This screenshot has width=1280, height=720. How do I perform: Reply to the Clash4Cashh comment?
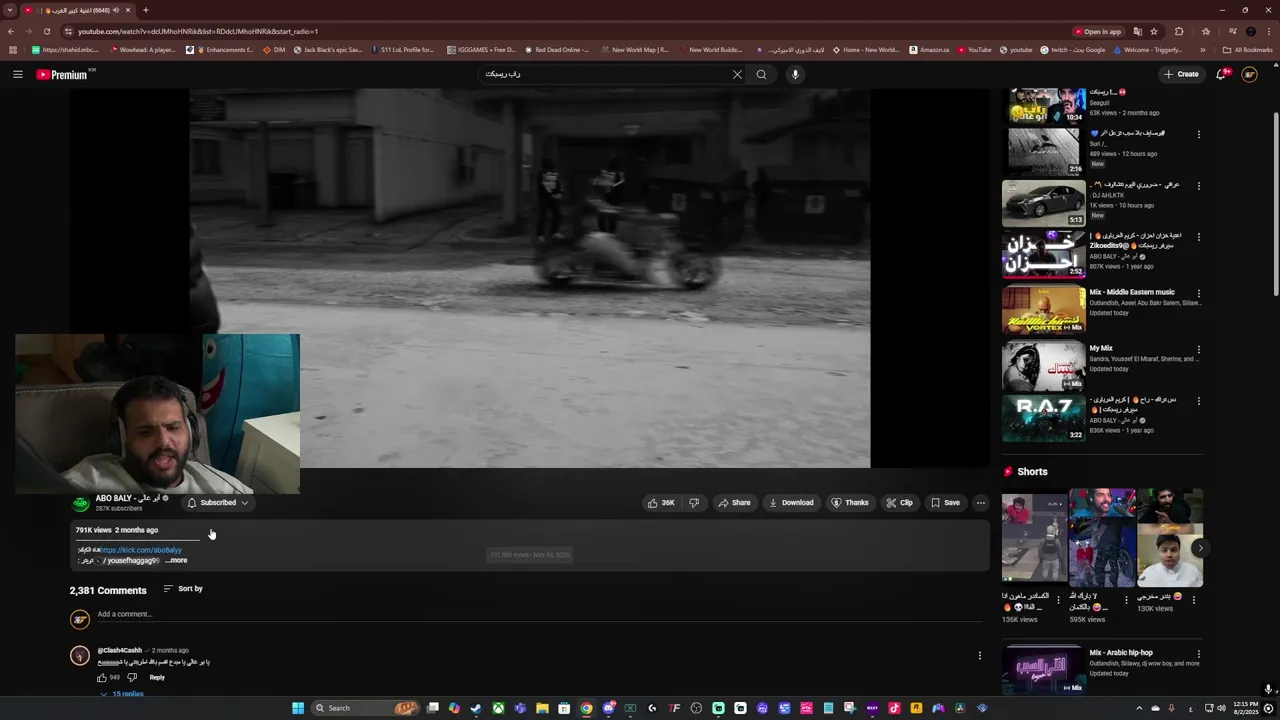point(157,678)
